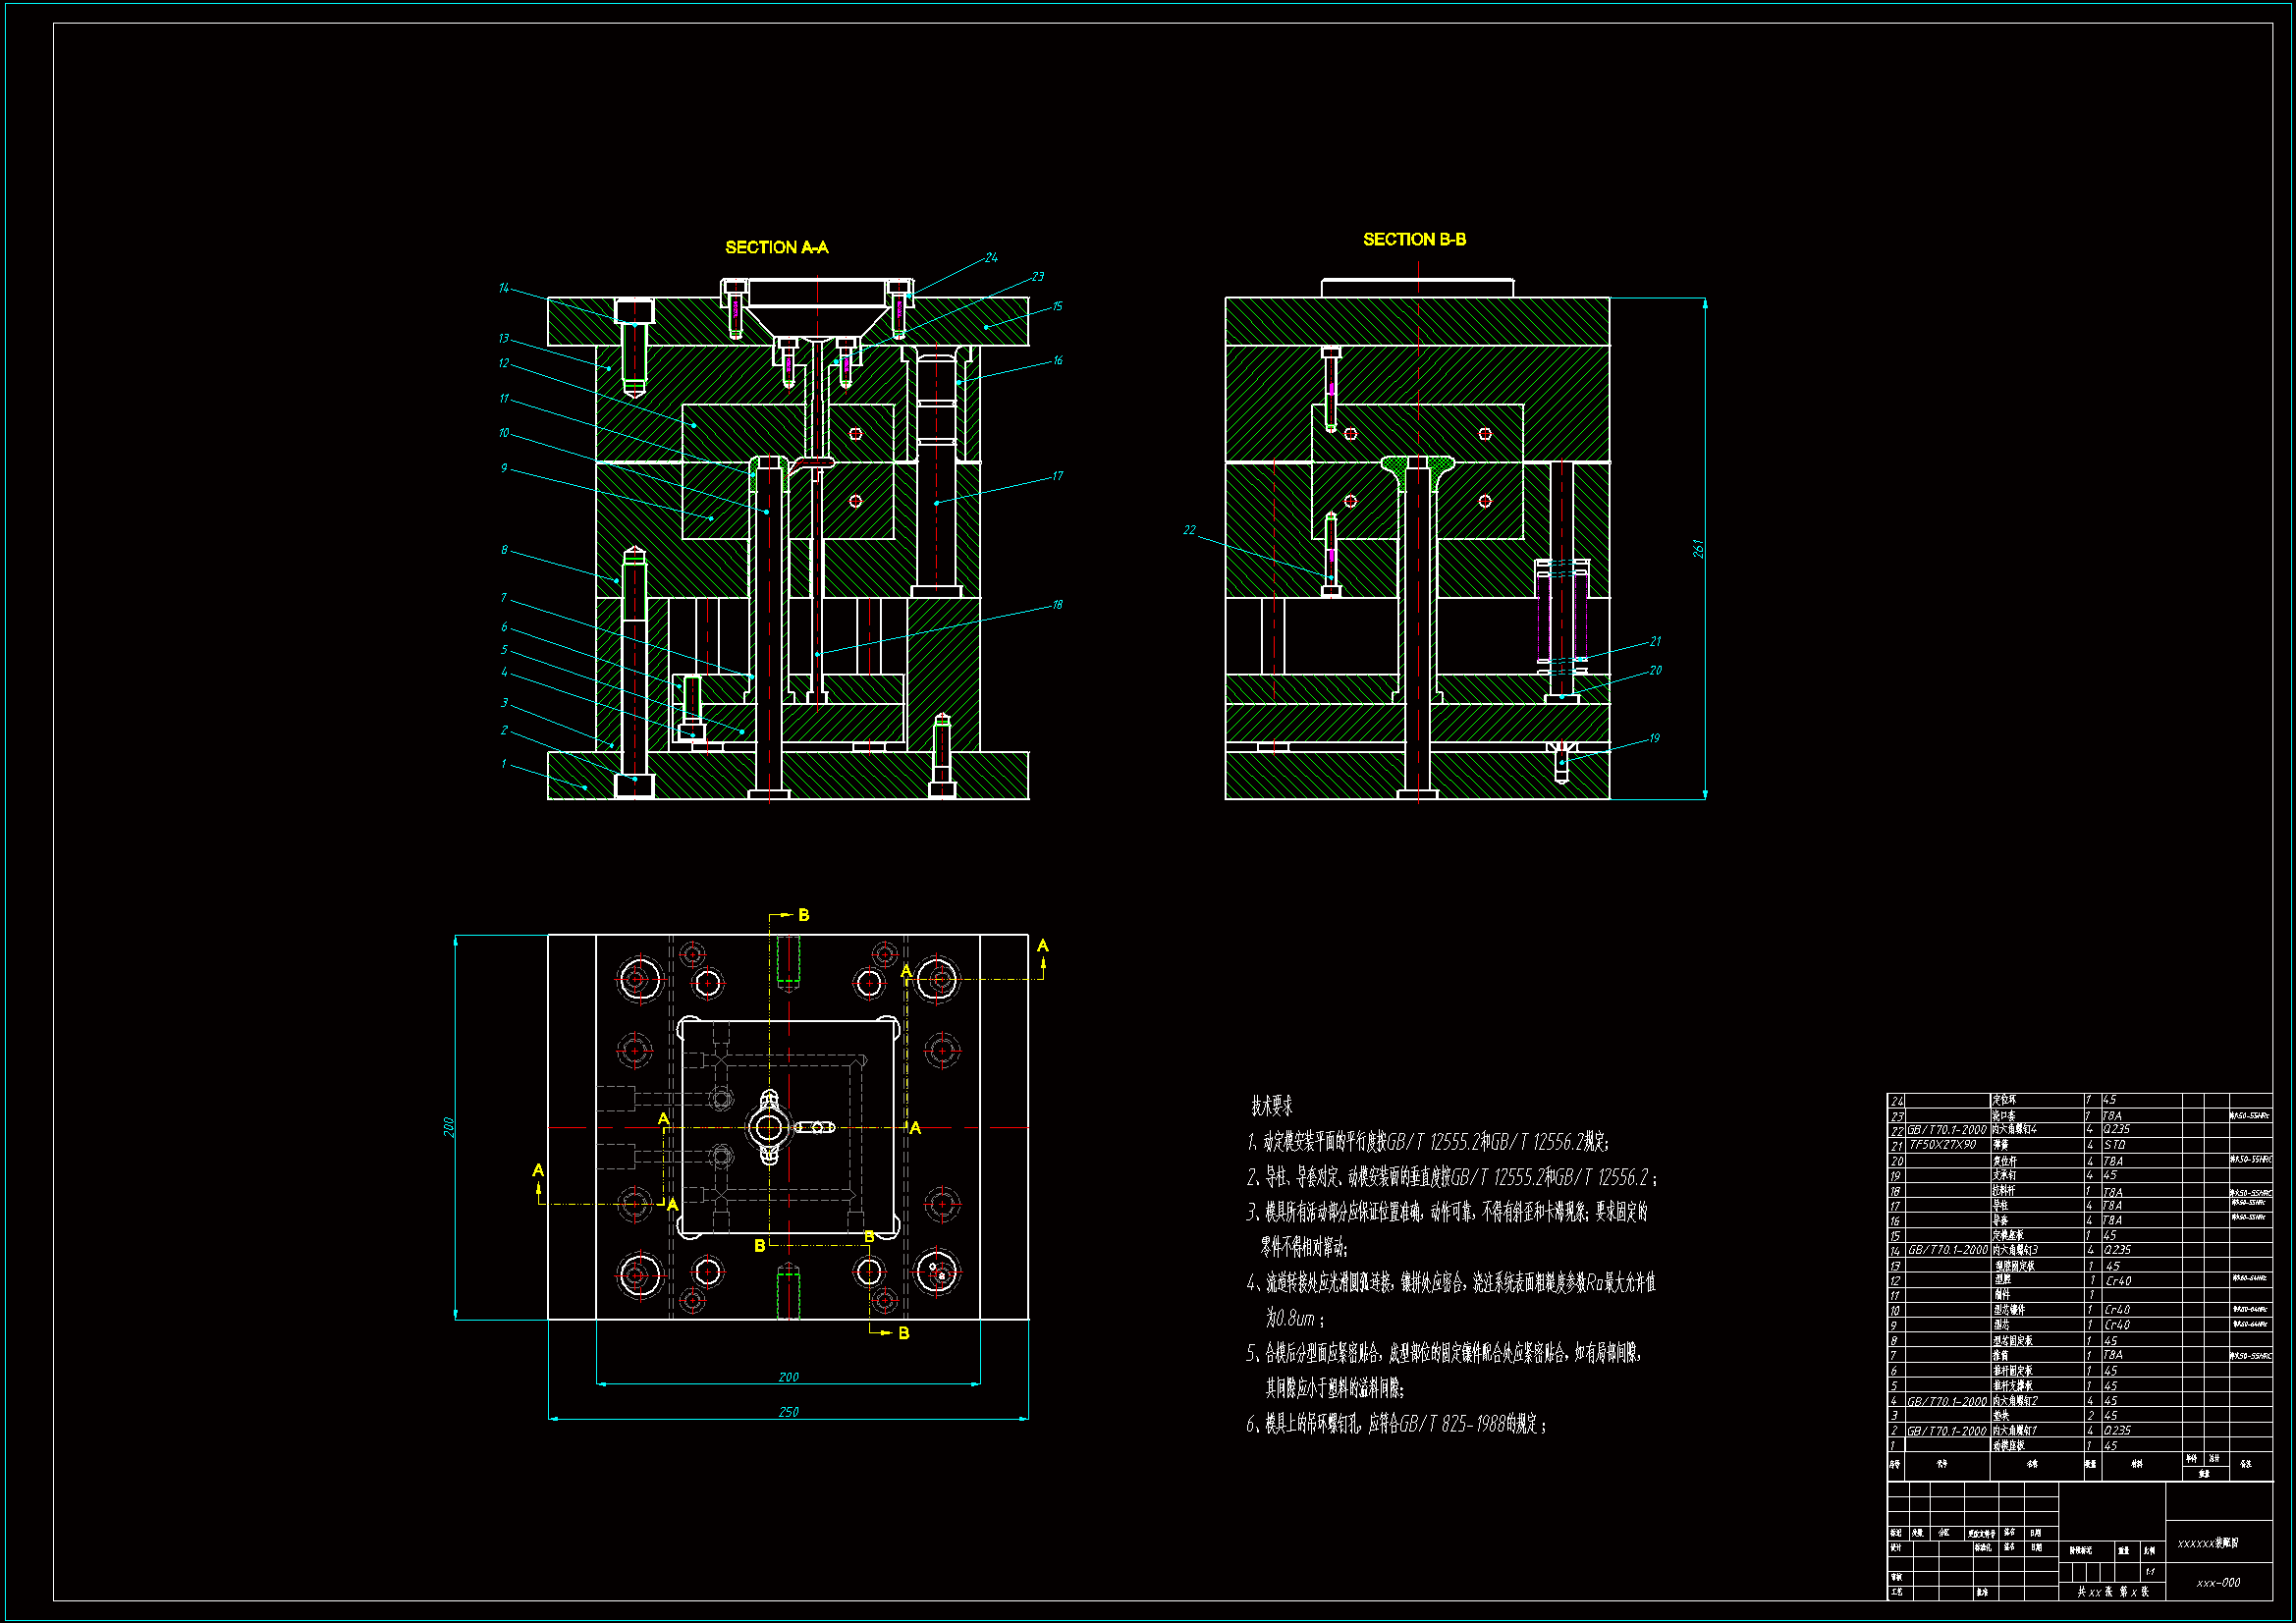
Task: Click the TF50X27X90 entry in parts list
Action: pos(1942,1145)
